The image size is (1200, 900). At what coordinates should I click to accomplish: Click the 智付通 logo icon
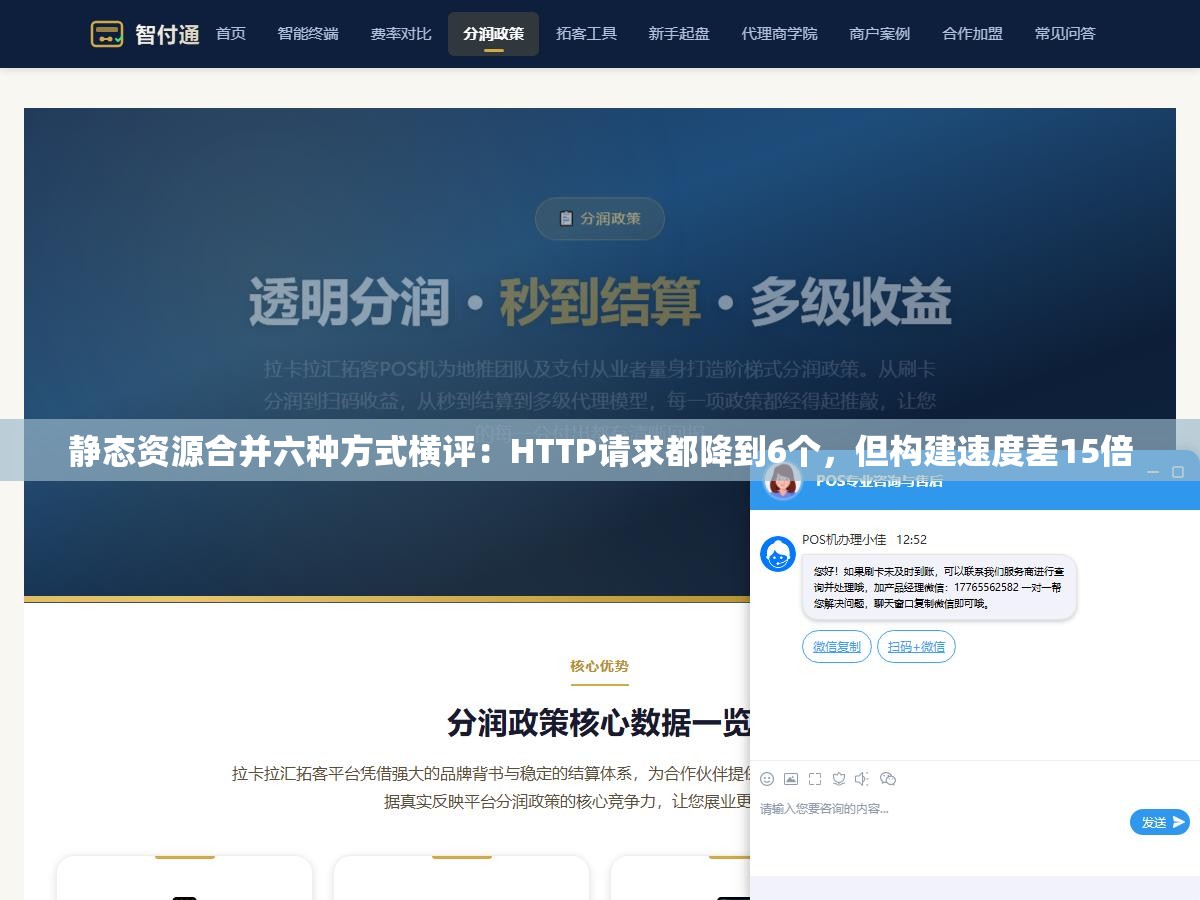click(x=107, y=34)
